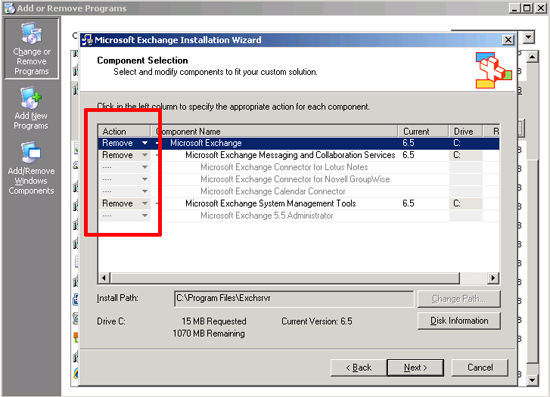550x397 pixels.
Task: Open Action dropdown for Connector for Novell GroupWise
Action: (x=145, y=179)
